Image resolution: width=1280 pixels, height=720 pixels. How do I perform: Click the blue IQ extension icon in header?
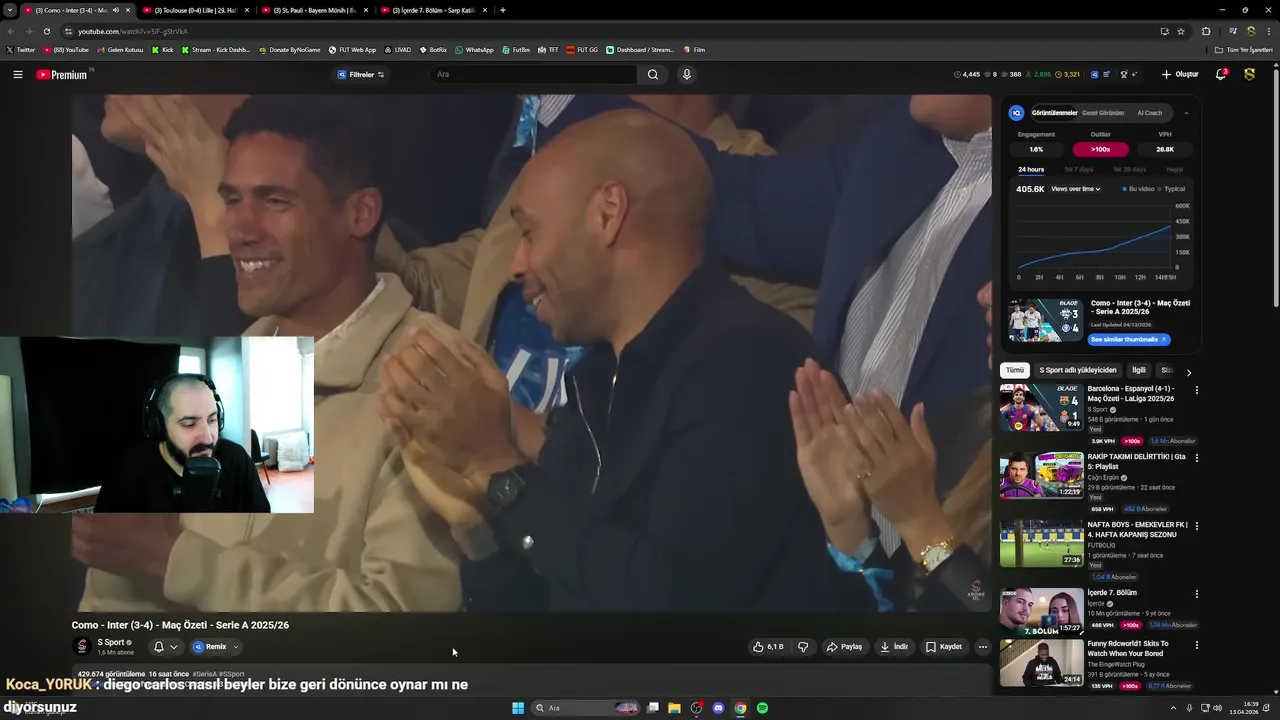point(1094,74)
